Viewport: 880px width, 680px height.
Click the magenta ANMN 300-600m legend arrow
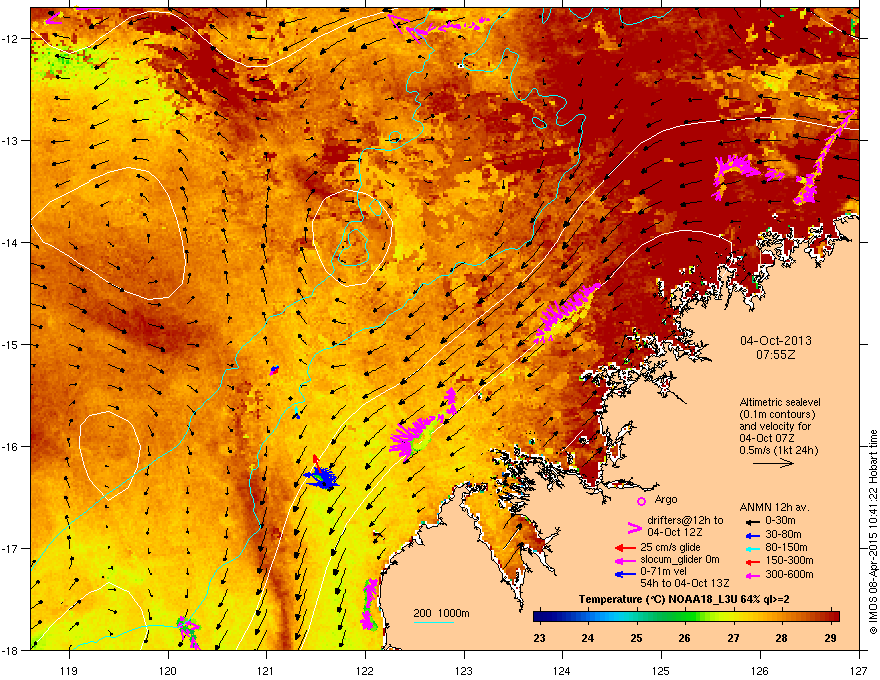coord(752,575)
